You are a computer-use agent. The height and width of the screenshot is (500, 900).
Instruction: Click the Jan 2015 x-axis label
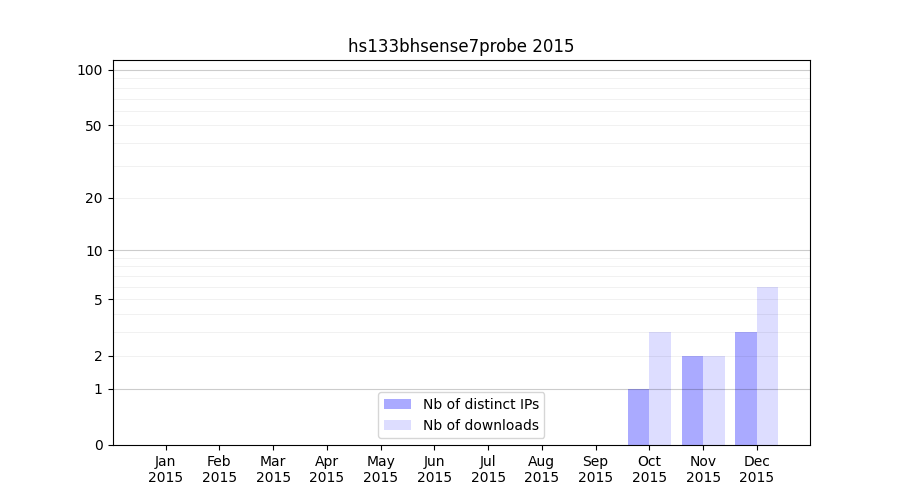(x=166, y=469)
